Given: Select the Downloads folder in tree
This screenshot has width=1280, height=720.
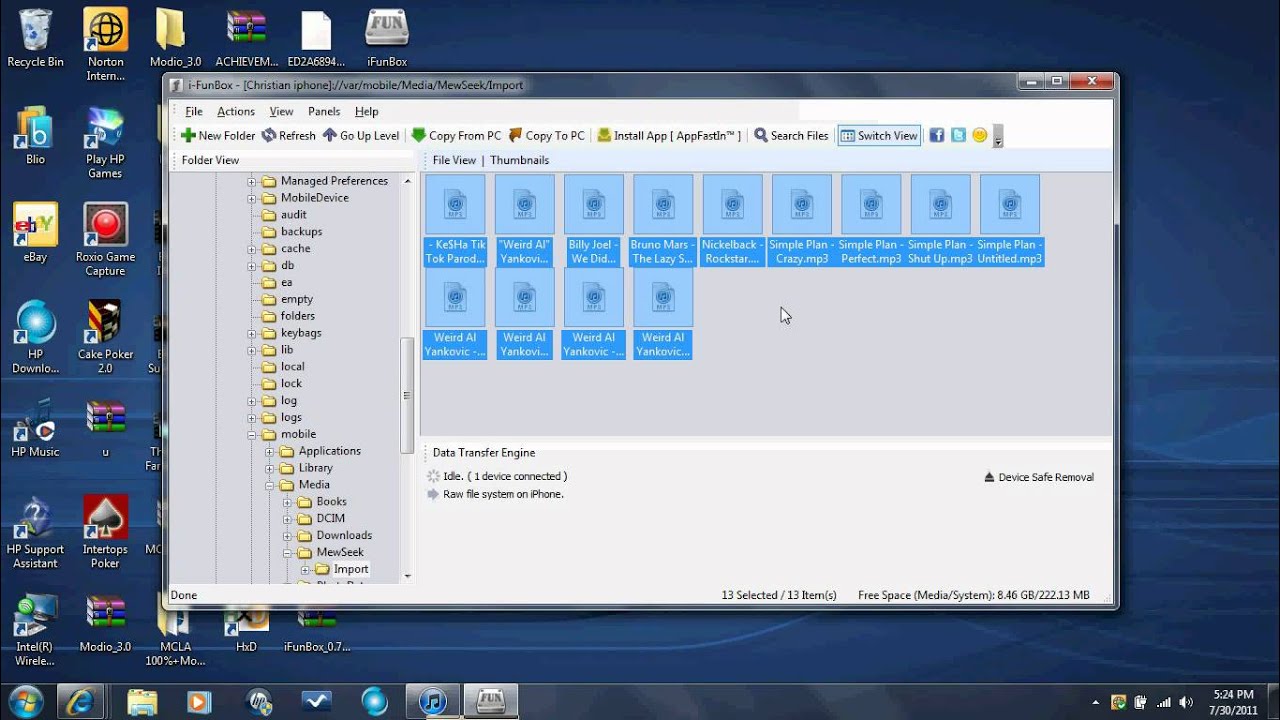Looking at the screenshot, I should tap(344, 536).
